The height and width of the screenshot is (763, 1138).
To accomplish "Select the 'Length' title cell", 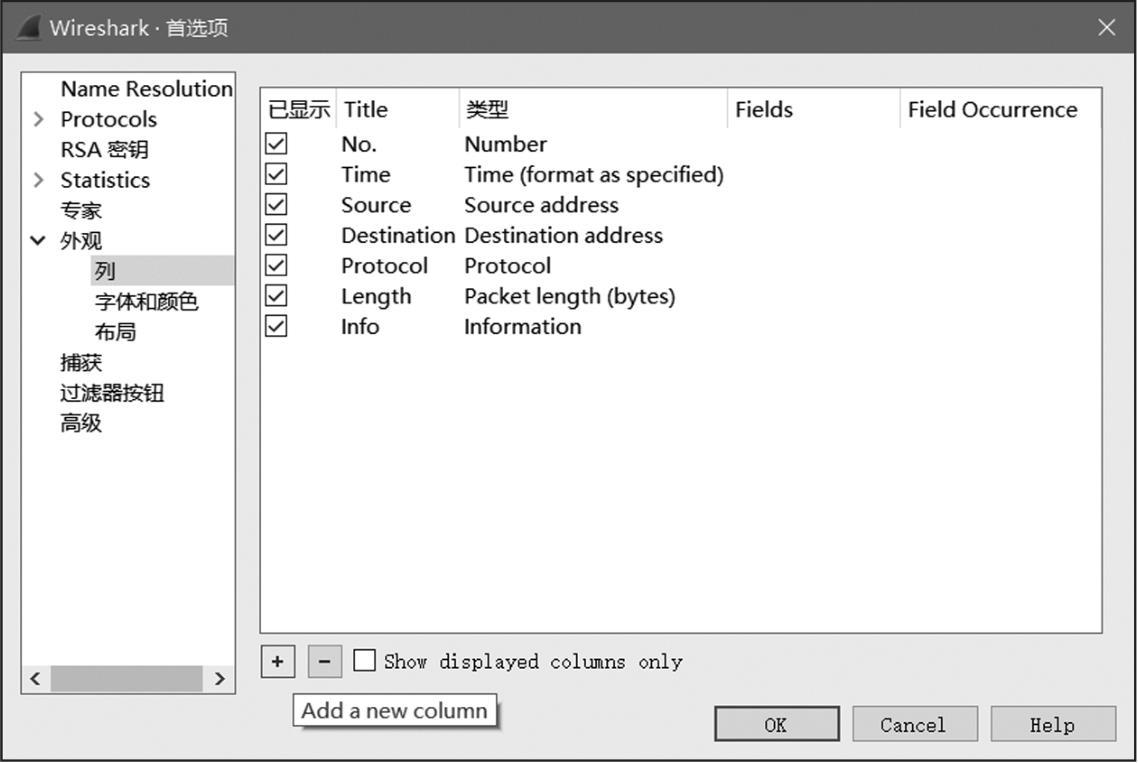I will [376, 296].
